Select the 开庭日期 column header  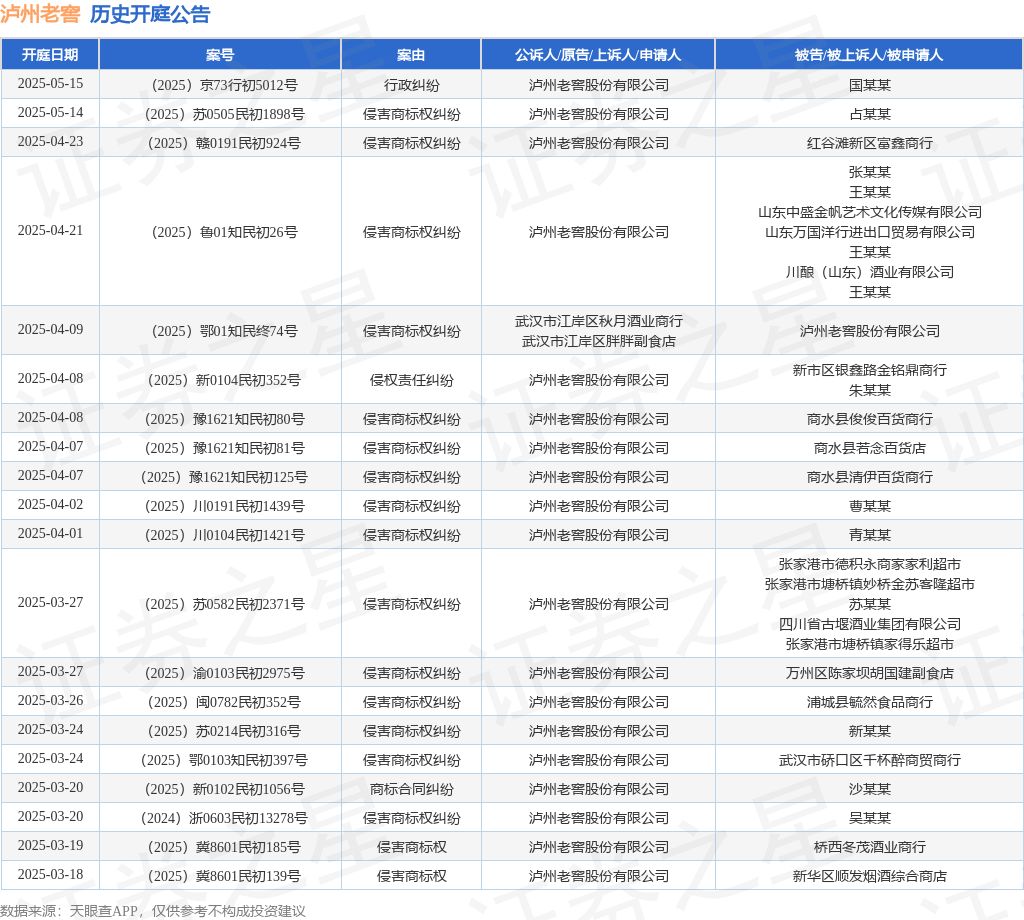[x=50, y=55]
